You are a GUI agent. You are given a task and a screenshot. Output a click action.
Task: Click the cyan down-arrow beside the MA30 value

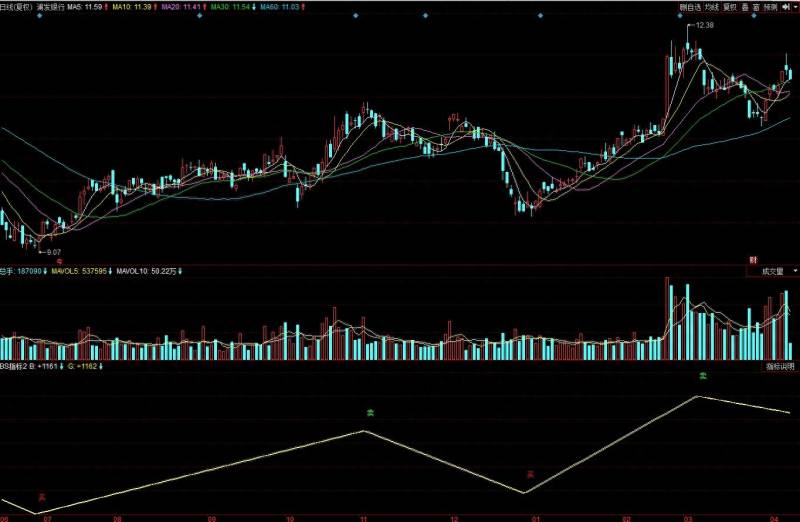pos(254,7)
